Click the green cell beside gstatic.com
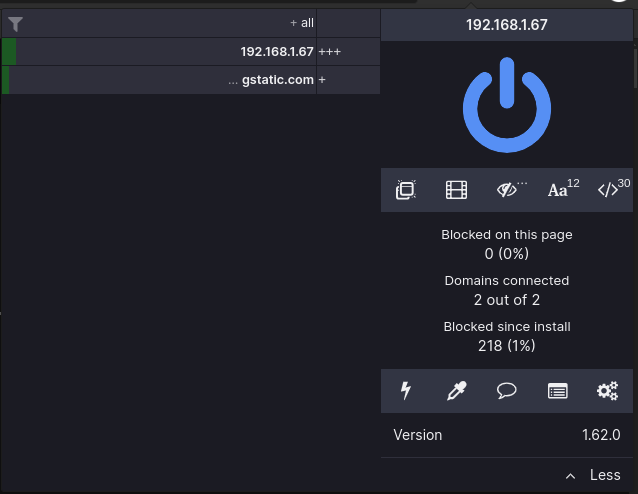 click(6, 80)
